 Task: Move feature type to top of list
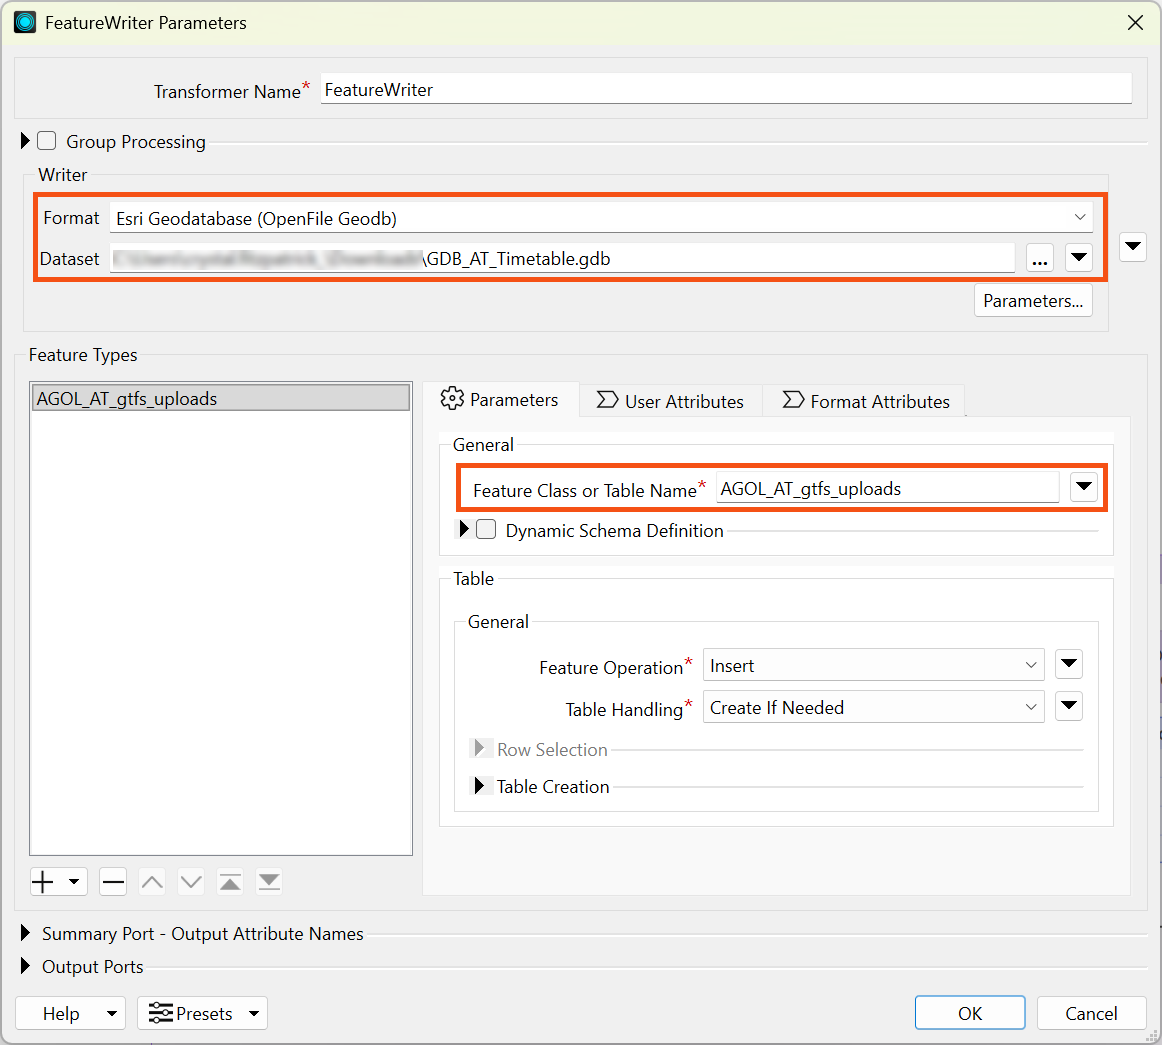click(x=230, y=882)
